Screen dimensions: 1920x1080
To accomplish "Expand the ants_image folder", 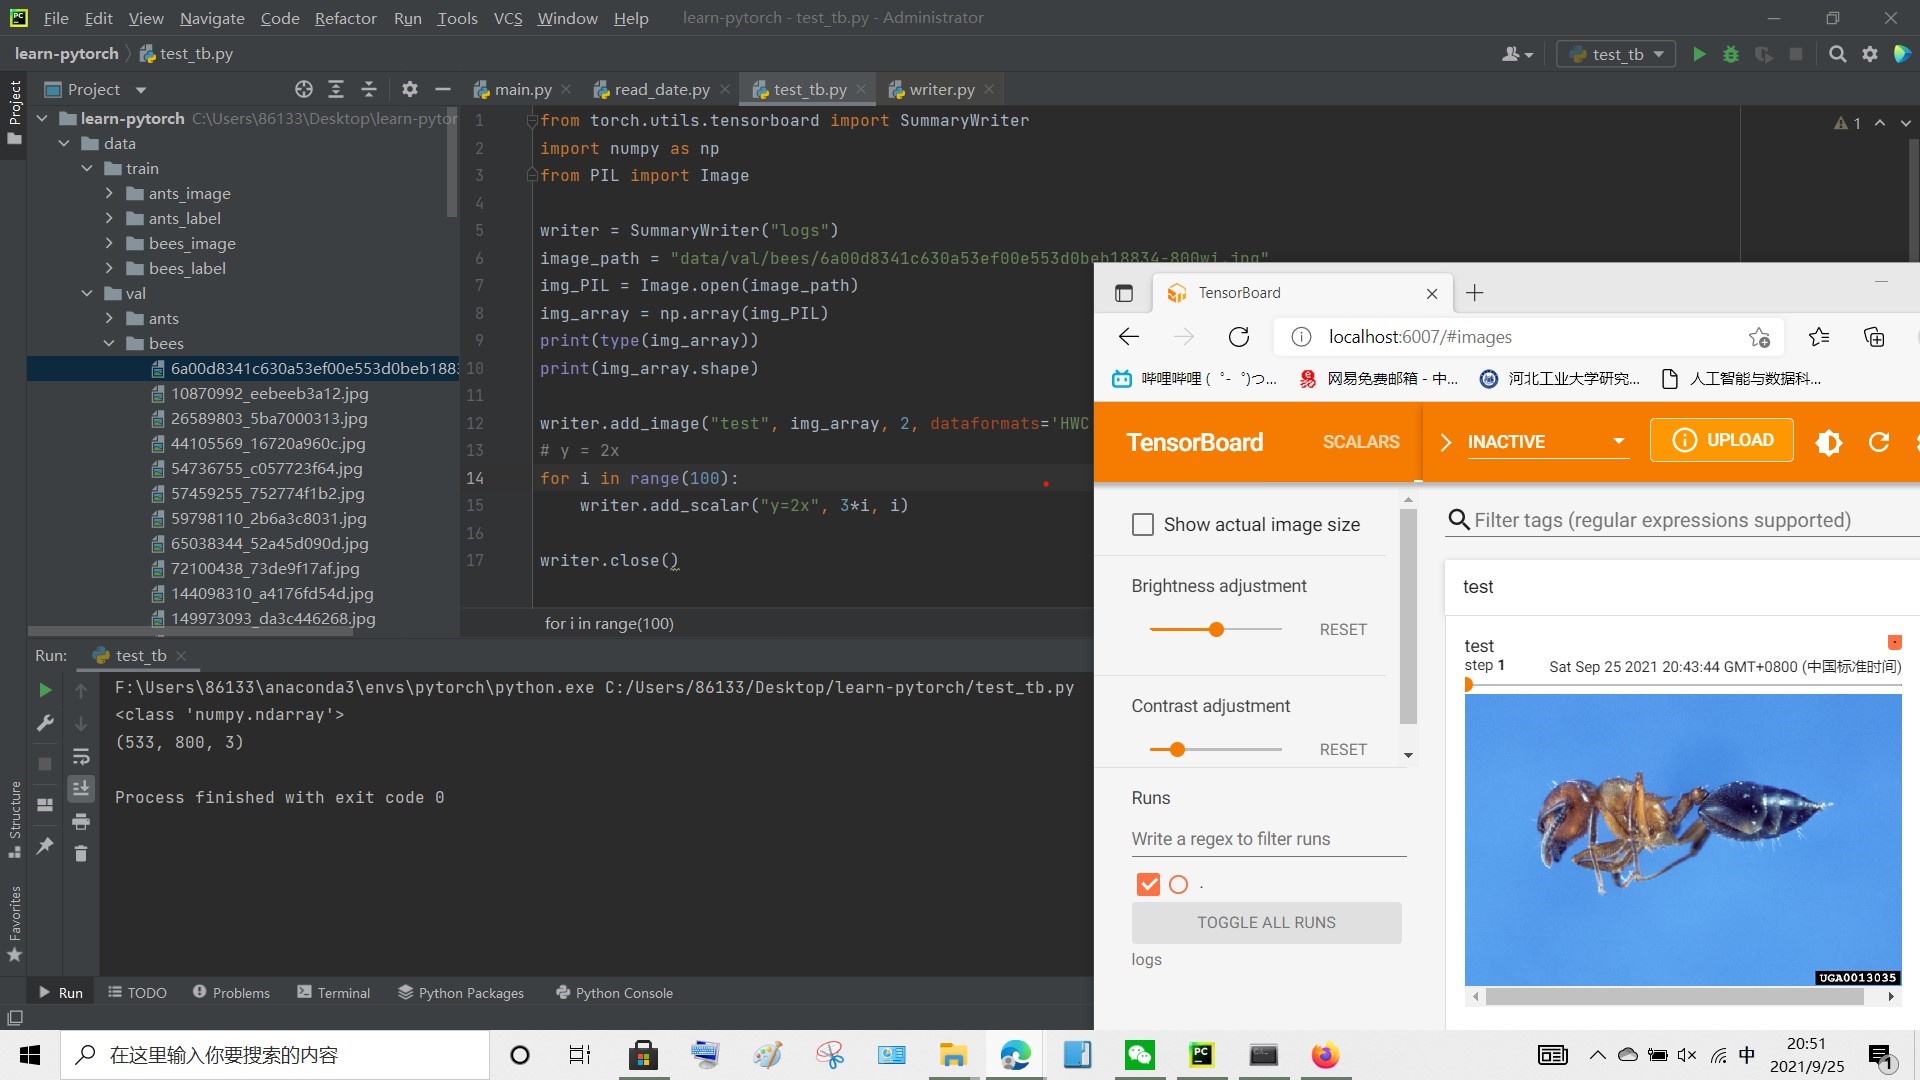I will click(109, 193).
